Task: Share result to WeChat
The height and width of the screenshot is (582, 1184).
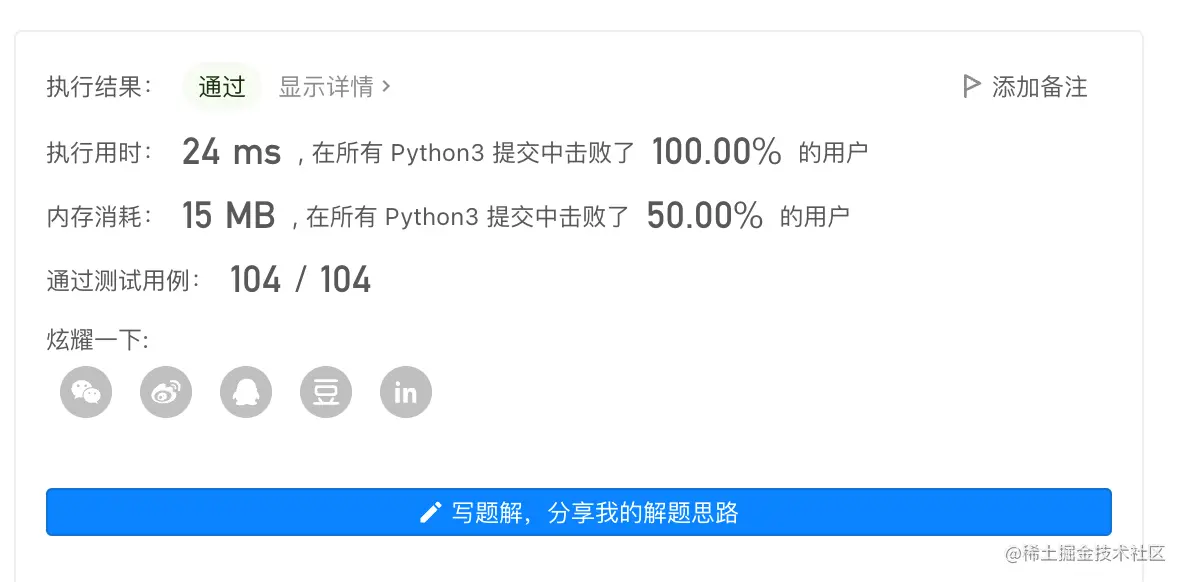Action: point(86,392)
